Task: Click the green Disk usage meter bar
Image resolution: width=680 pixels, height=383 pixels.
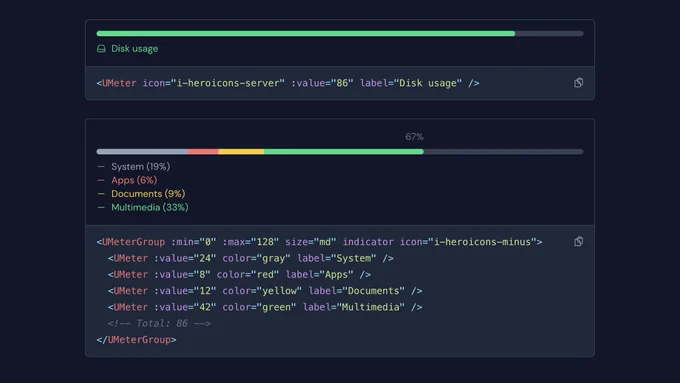Action: (306, 33)
